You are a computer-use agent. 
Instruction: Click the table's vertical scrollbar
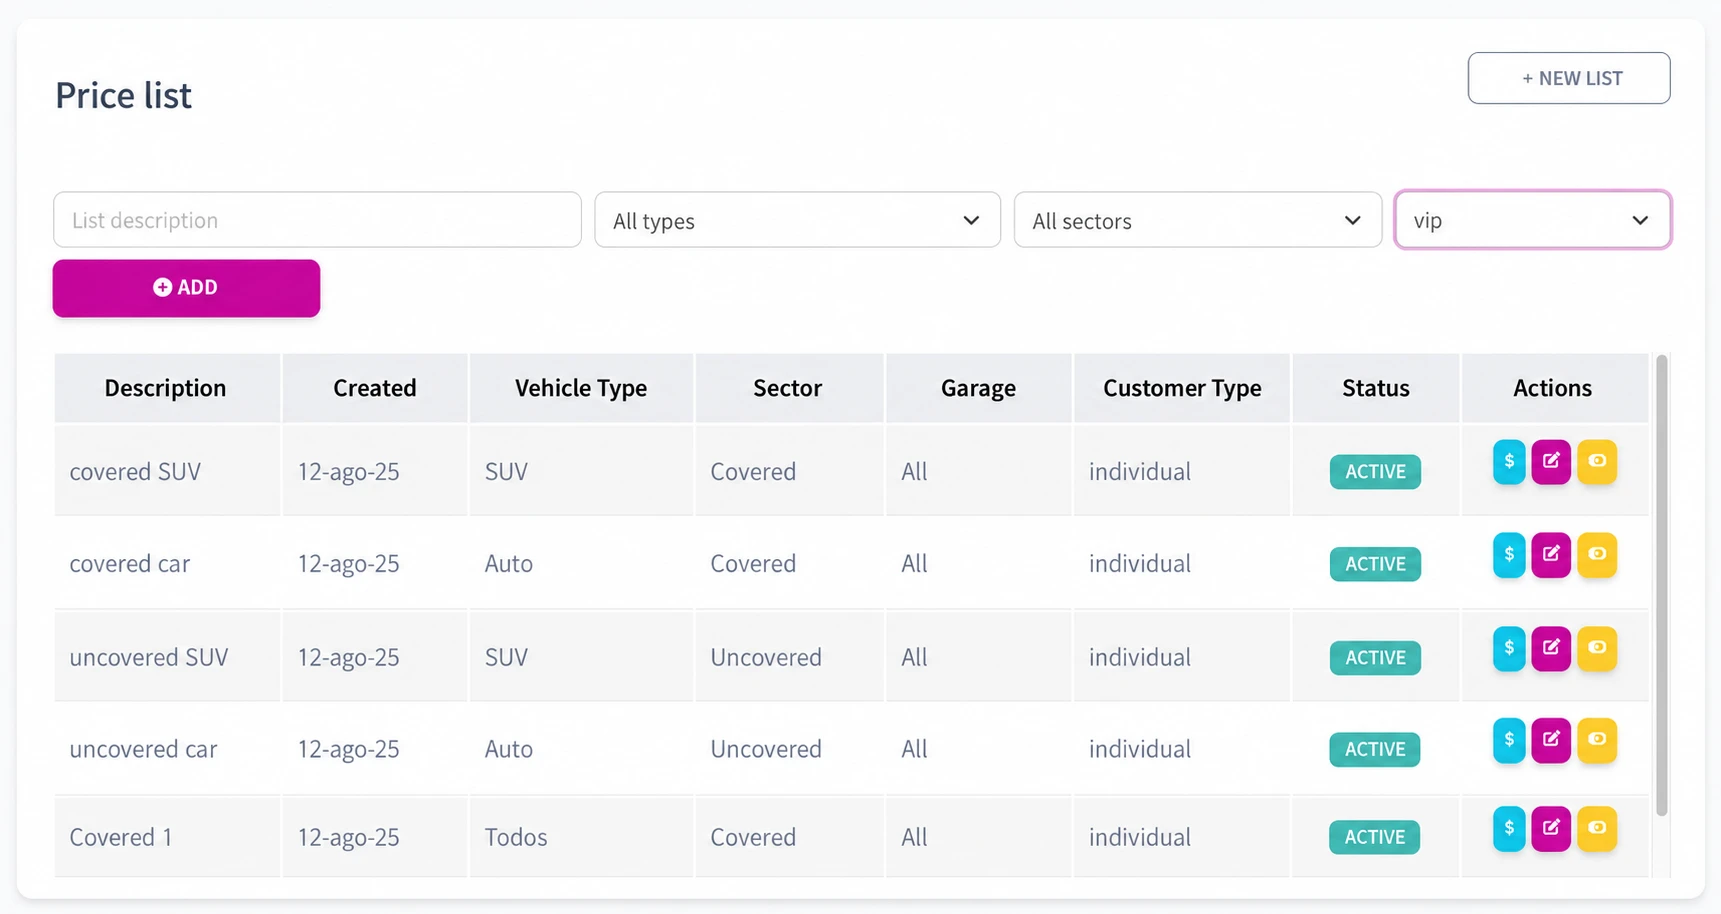point(1661,585)
